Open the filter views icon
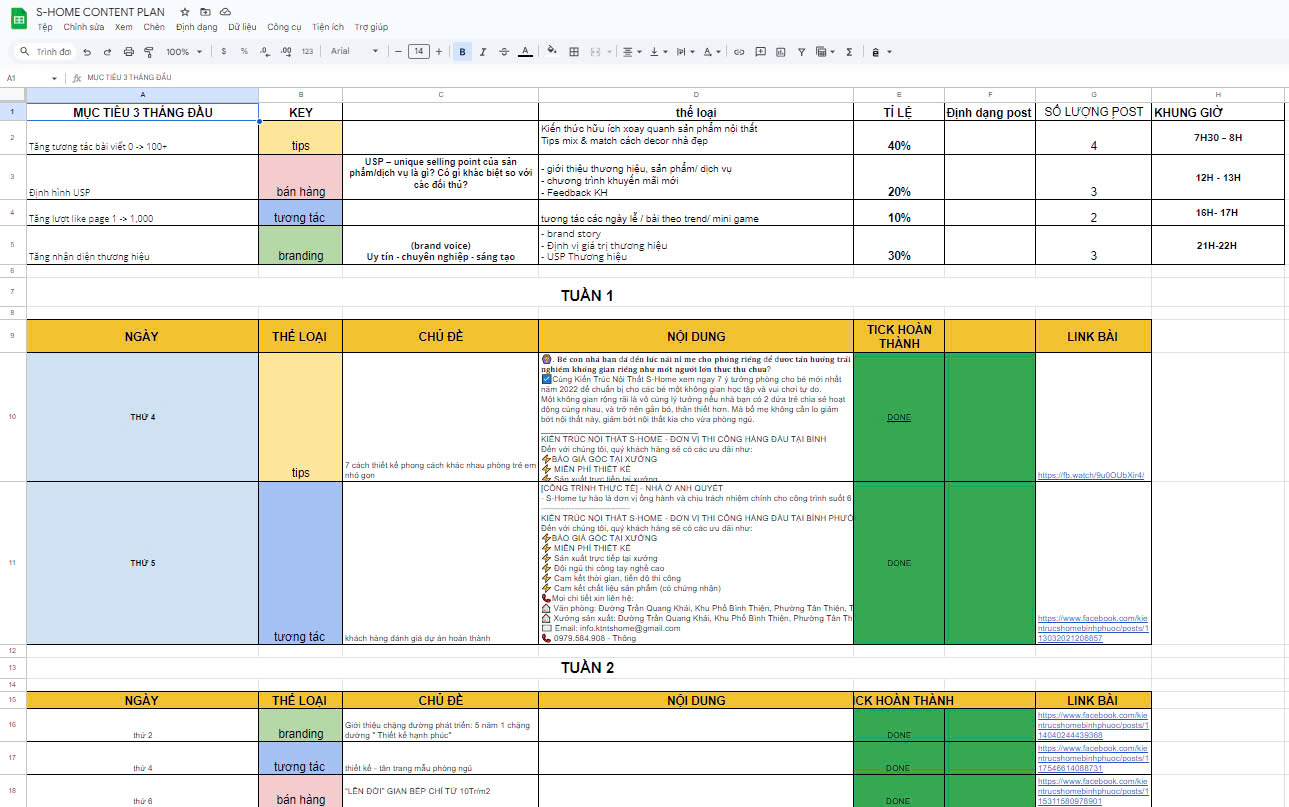Image resolution: width=1289 pixels, height=807 pixels. click(825, 51)
